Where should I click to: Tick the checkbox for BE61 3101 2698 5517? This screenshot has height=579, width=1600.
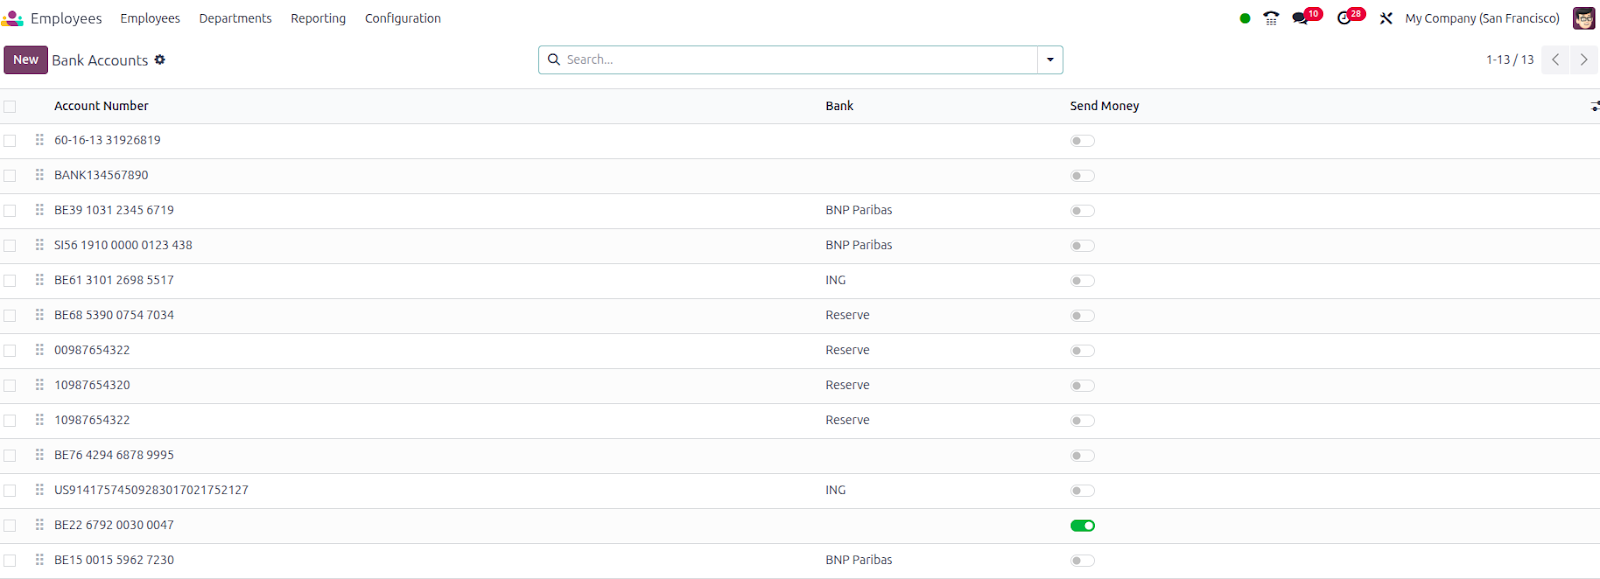pyautogui.click(x=10, y=281)
